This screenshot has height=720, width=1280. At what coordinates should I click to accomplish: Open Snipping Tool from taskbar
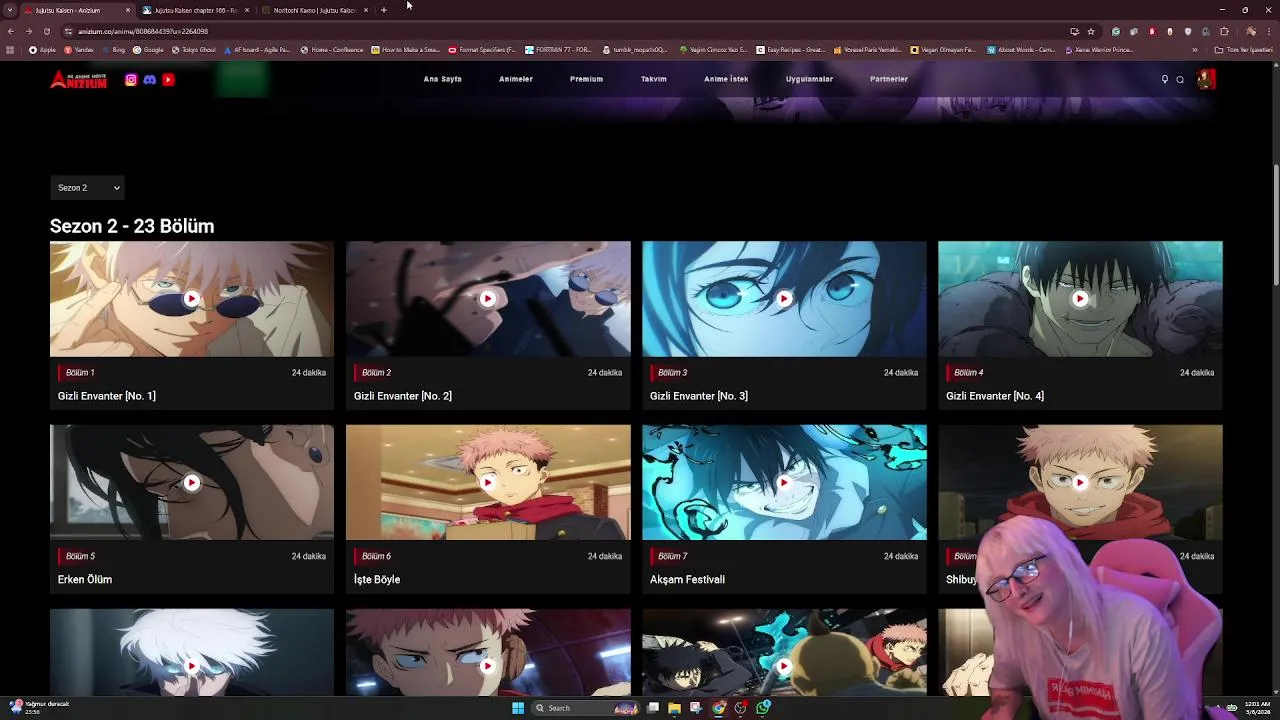697,708
